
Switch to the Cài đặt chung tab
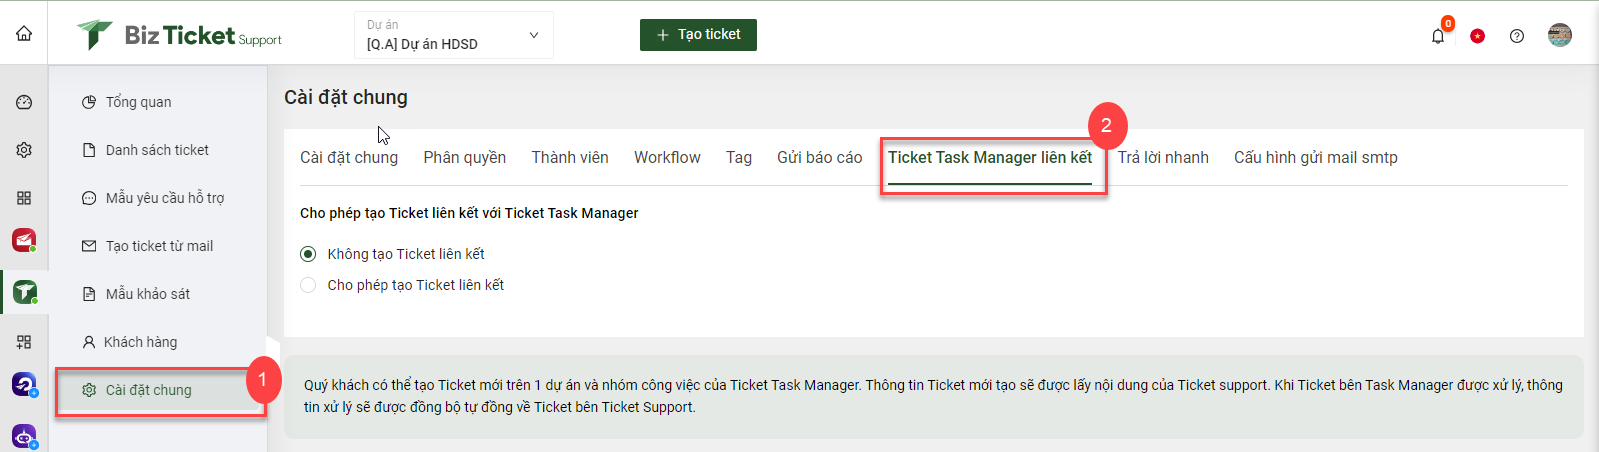pos(349,157)
